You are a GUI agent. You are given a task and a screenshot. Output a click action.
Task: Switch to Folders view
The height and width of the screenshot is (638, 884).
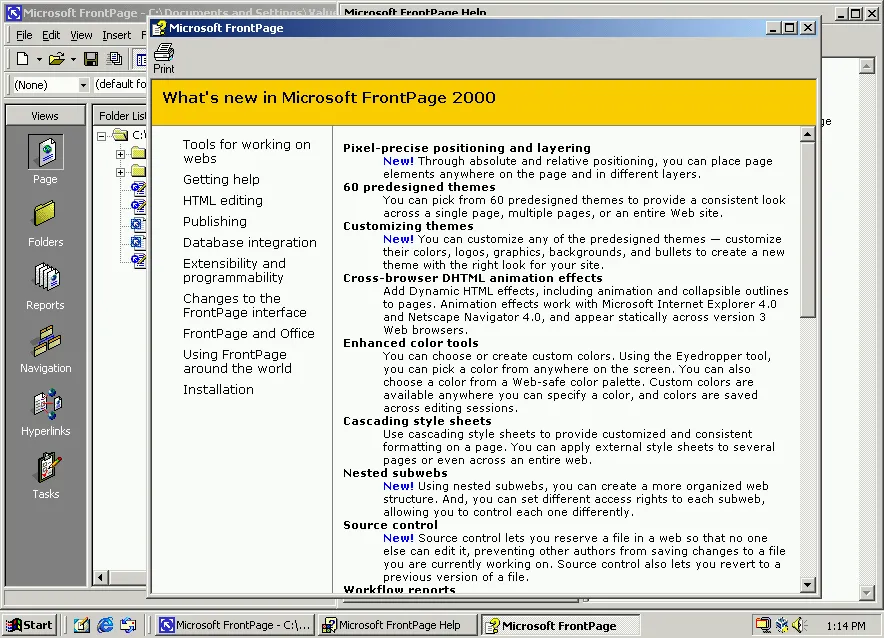click(x=45, y=218)
